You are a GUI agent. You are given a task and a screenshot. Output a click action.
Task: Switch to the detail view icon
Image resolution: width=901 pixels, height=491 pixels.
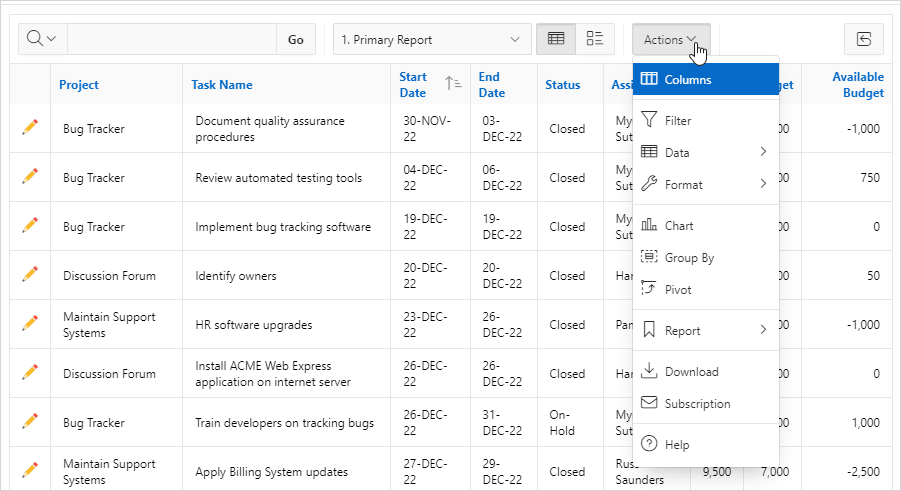point(595,39)
